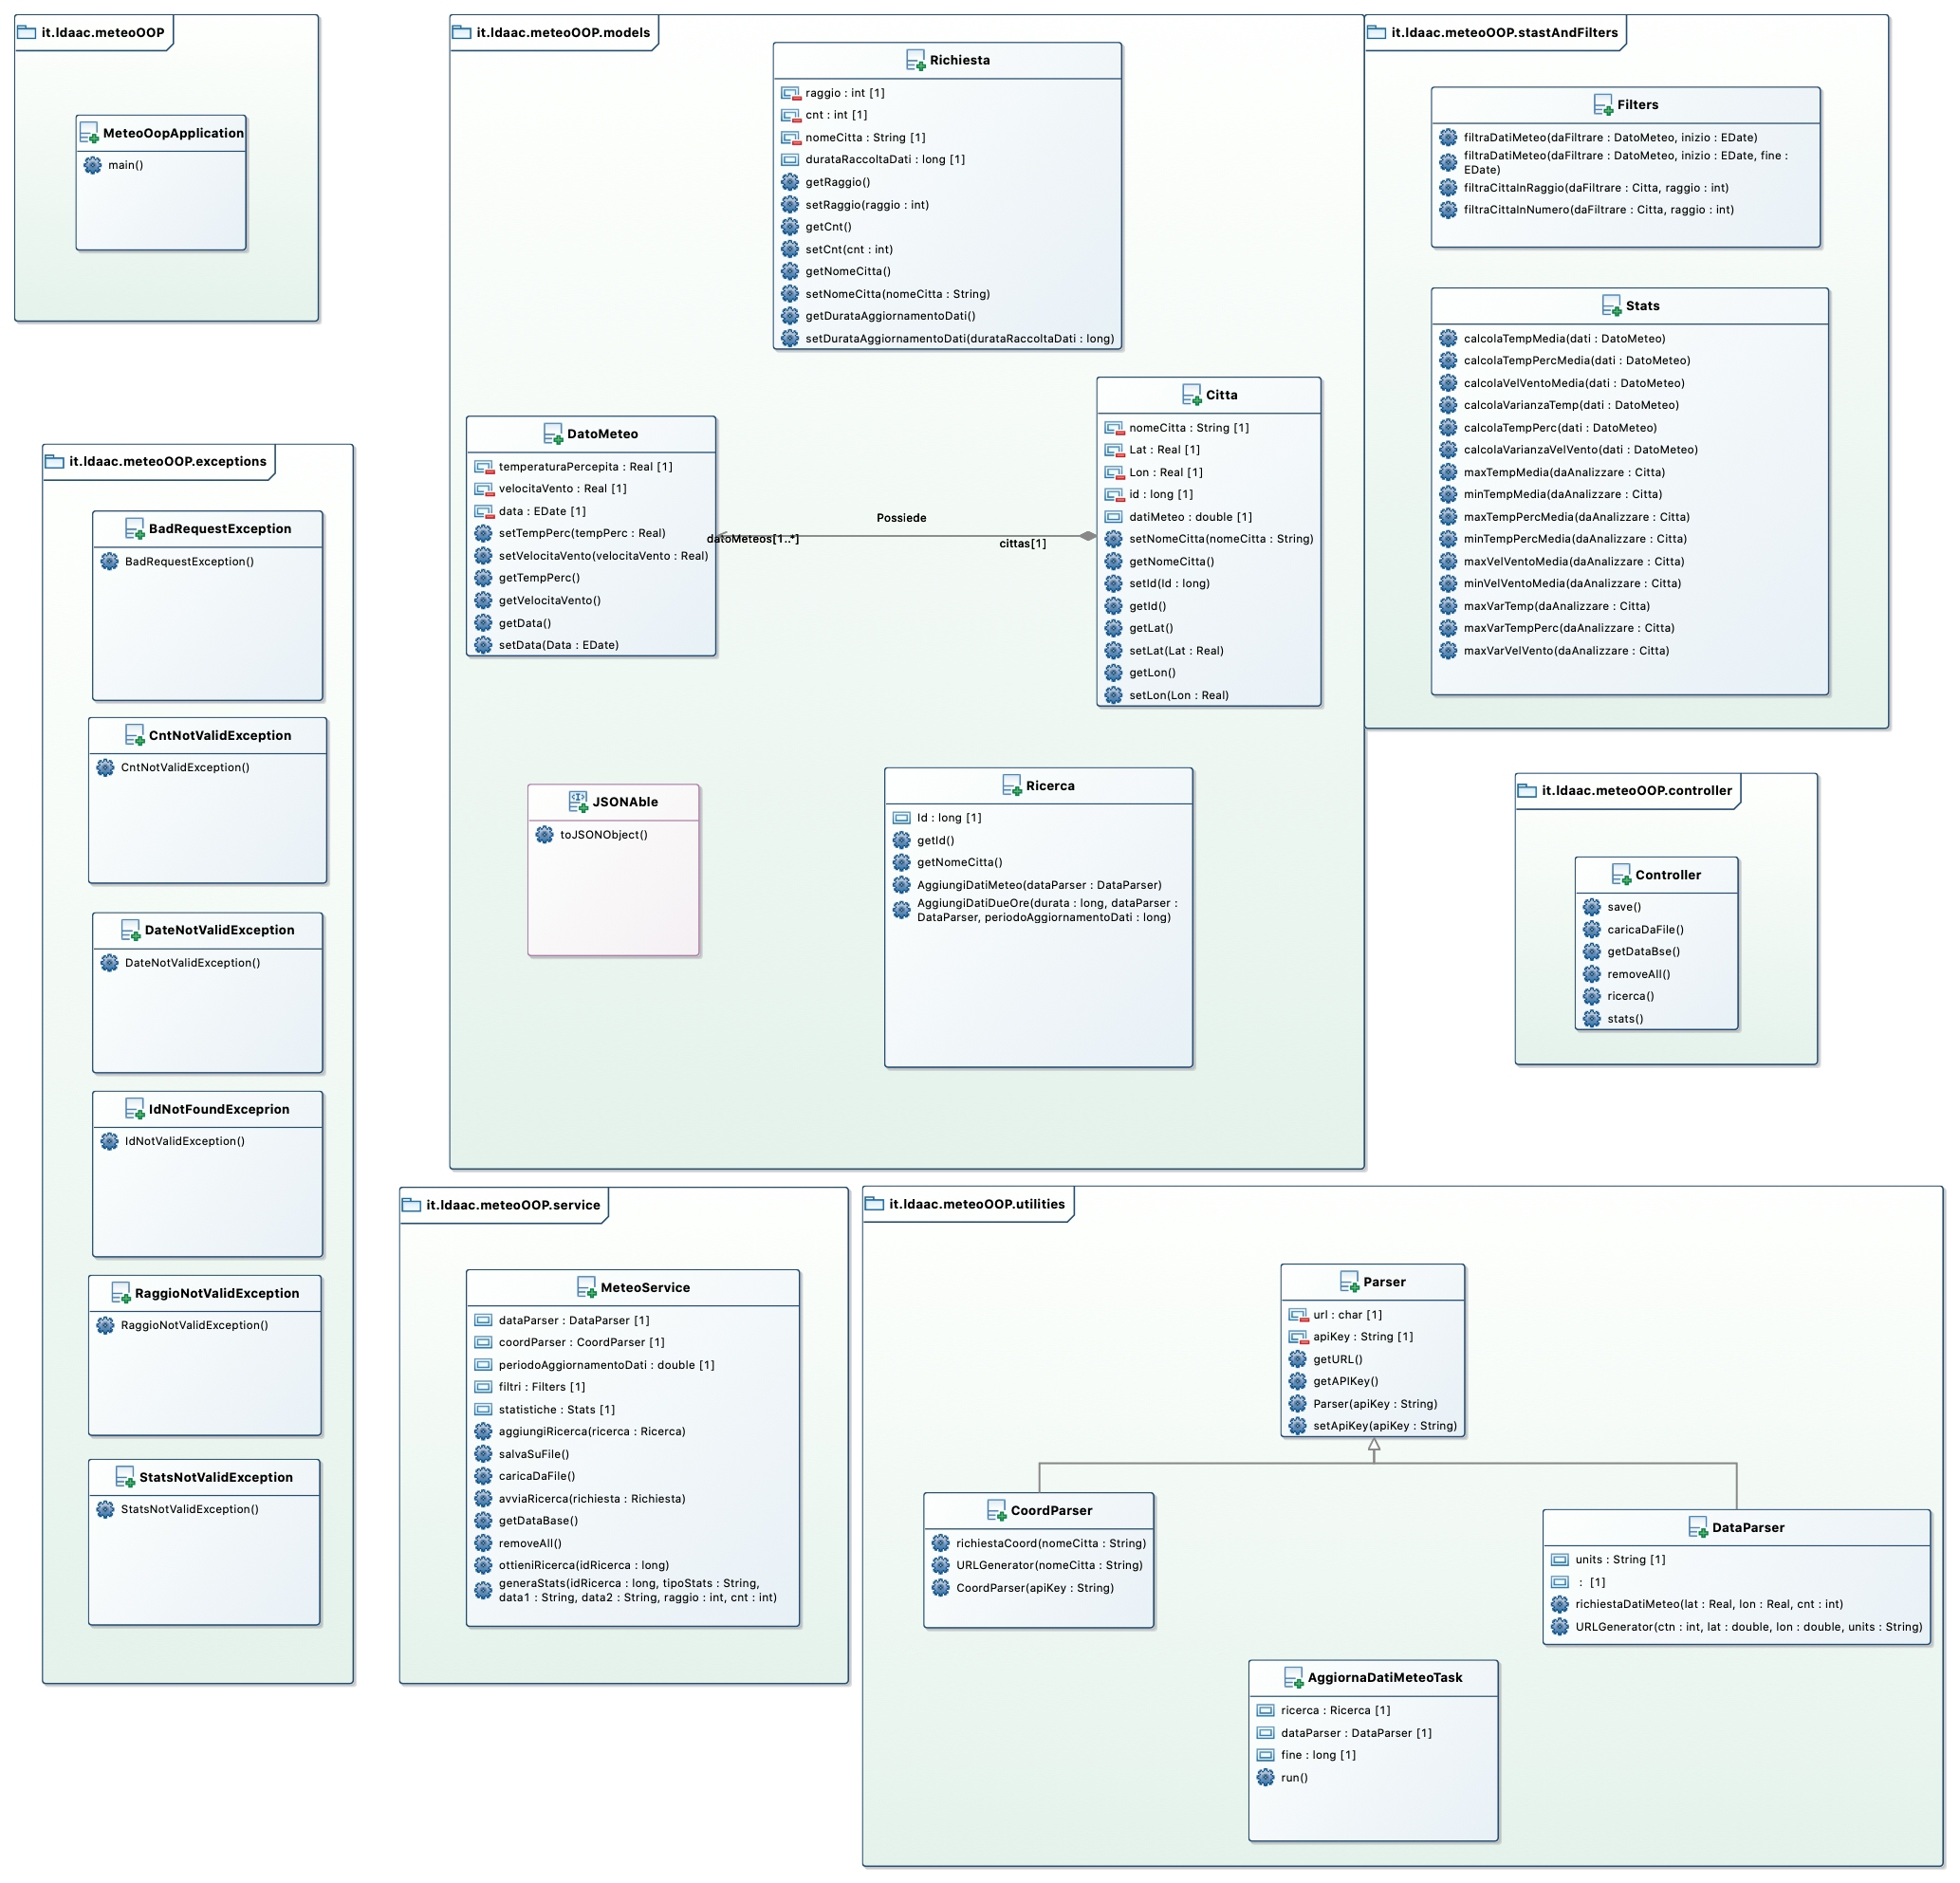Click the class icon beside DatoMeteo title
Viewport: 1960px width, 1883px height.
pyautogui.click(x=553, y=434)
